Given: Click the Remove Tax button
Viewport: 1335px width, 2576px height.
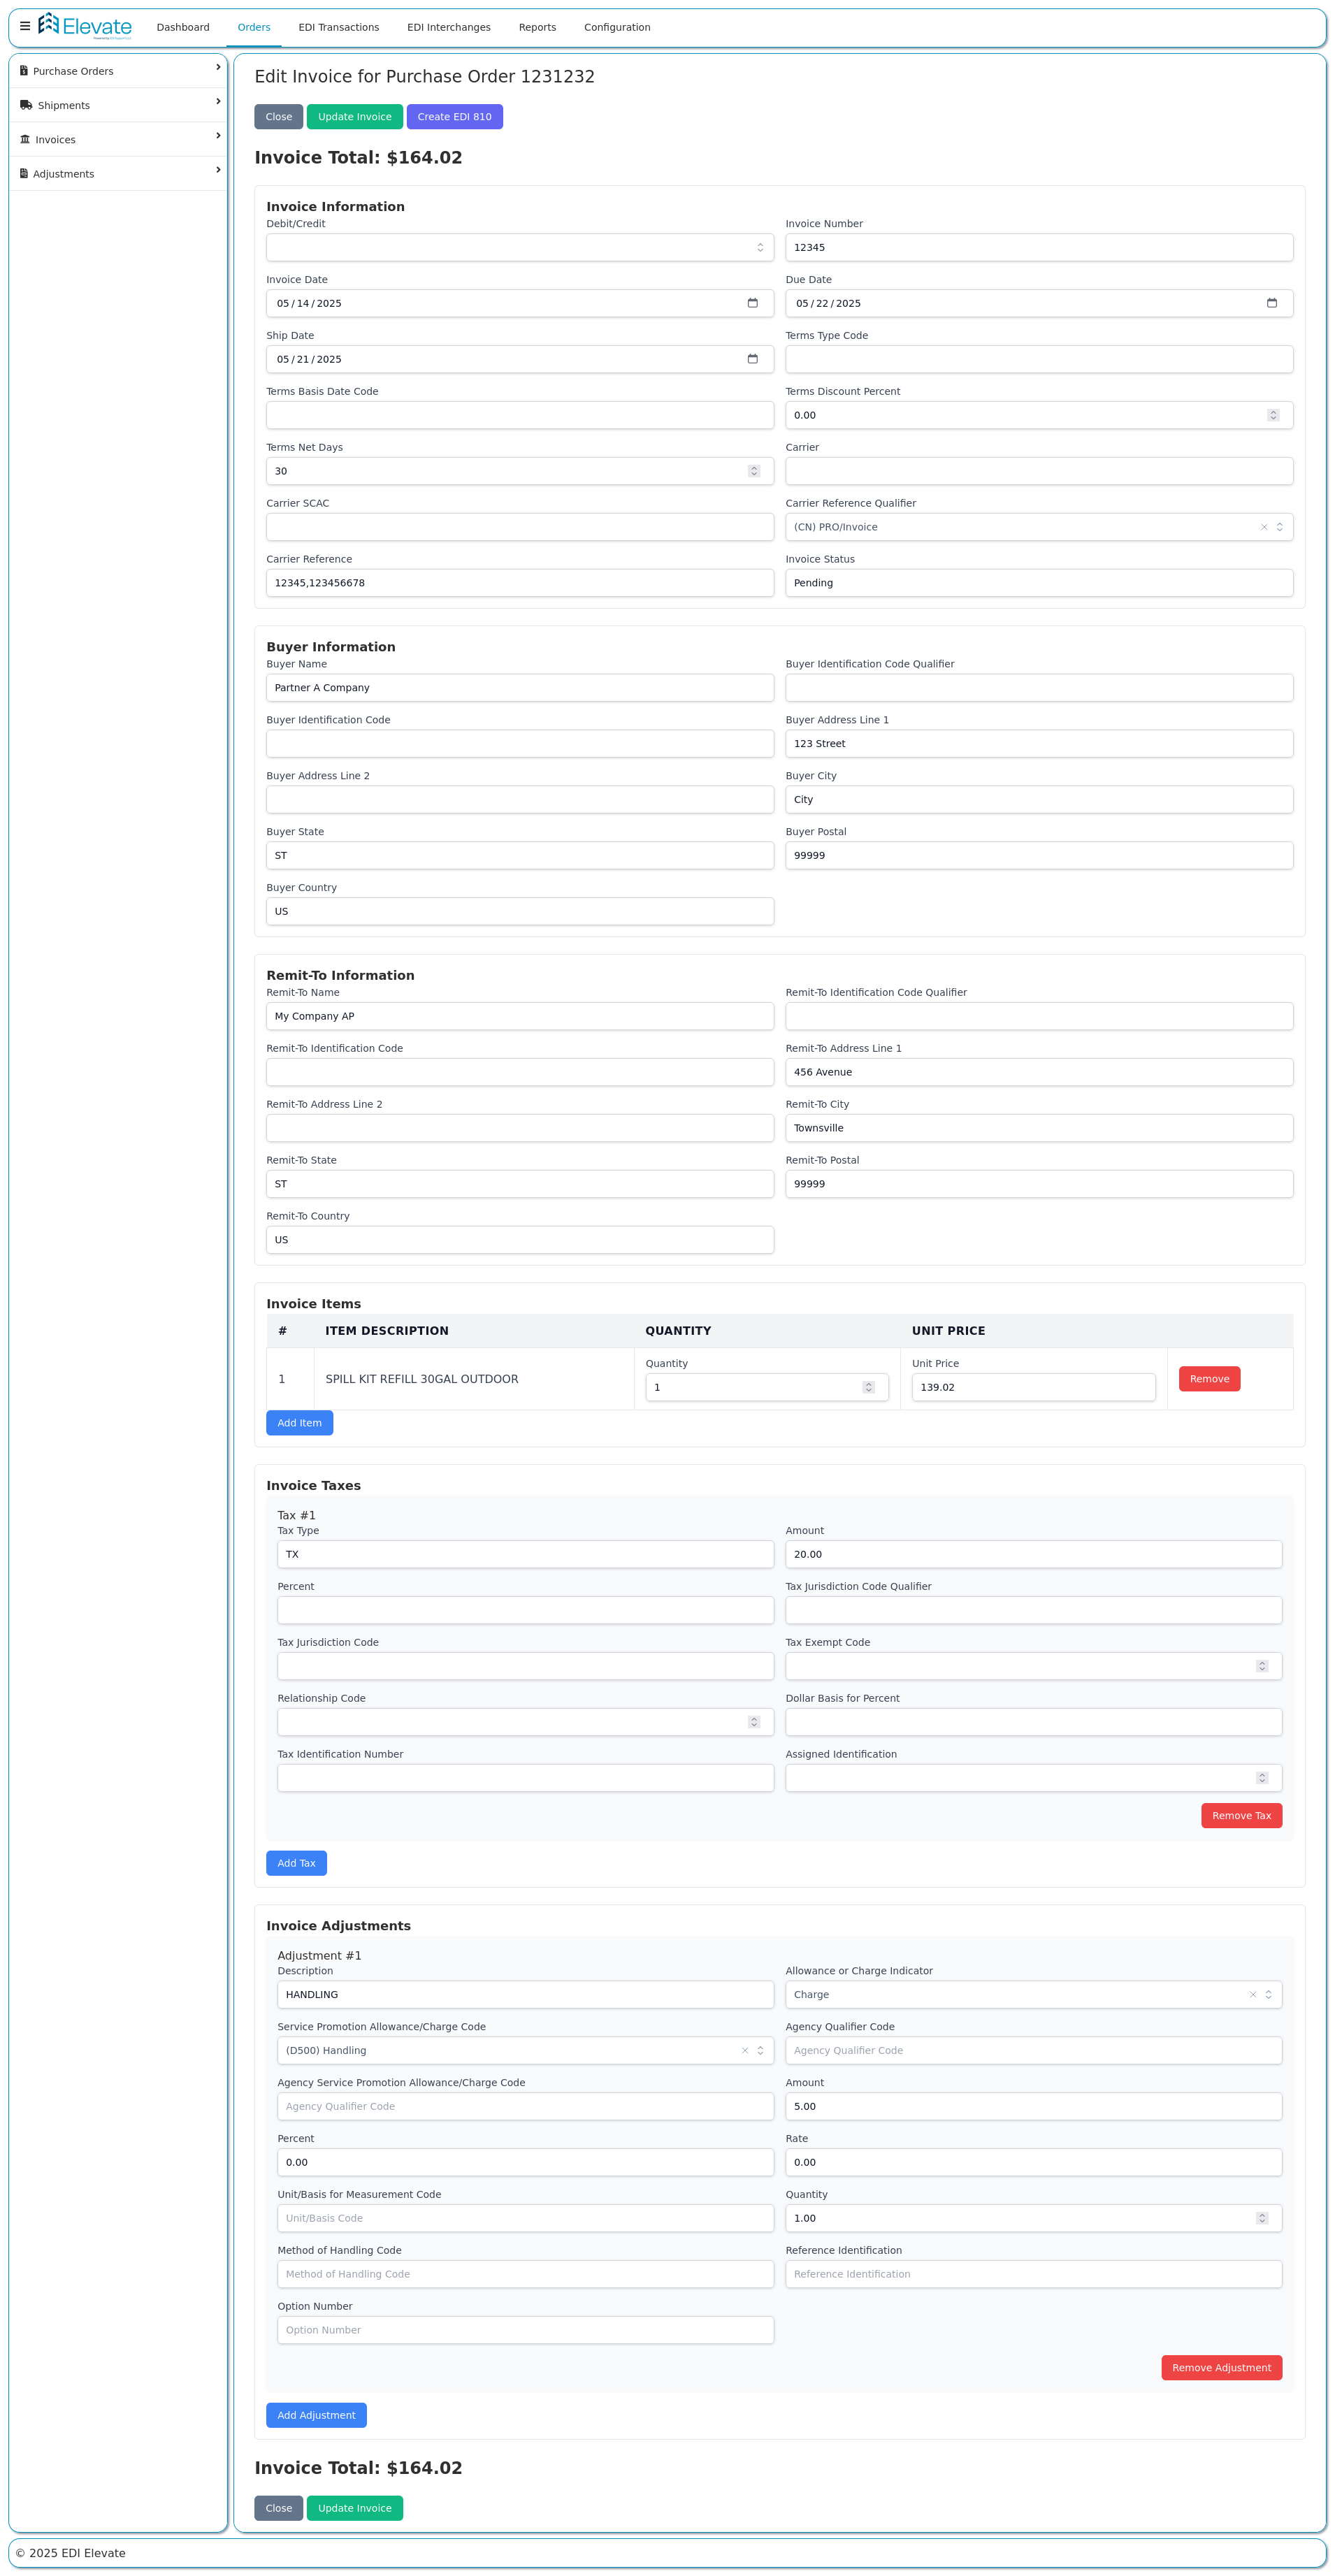Looking at the screenshot, I should point(1240,1816).
